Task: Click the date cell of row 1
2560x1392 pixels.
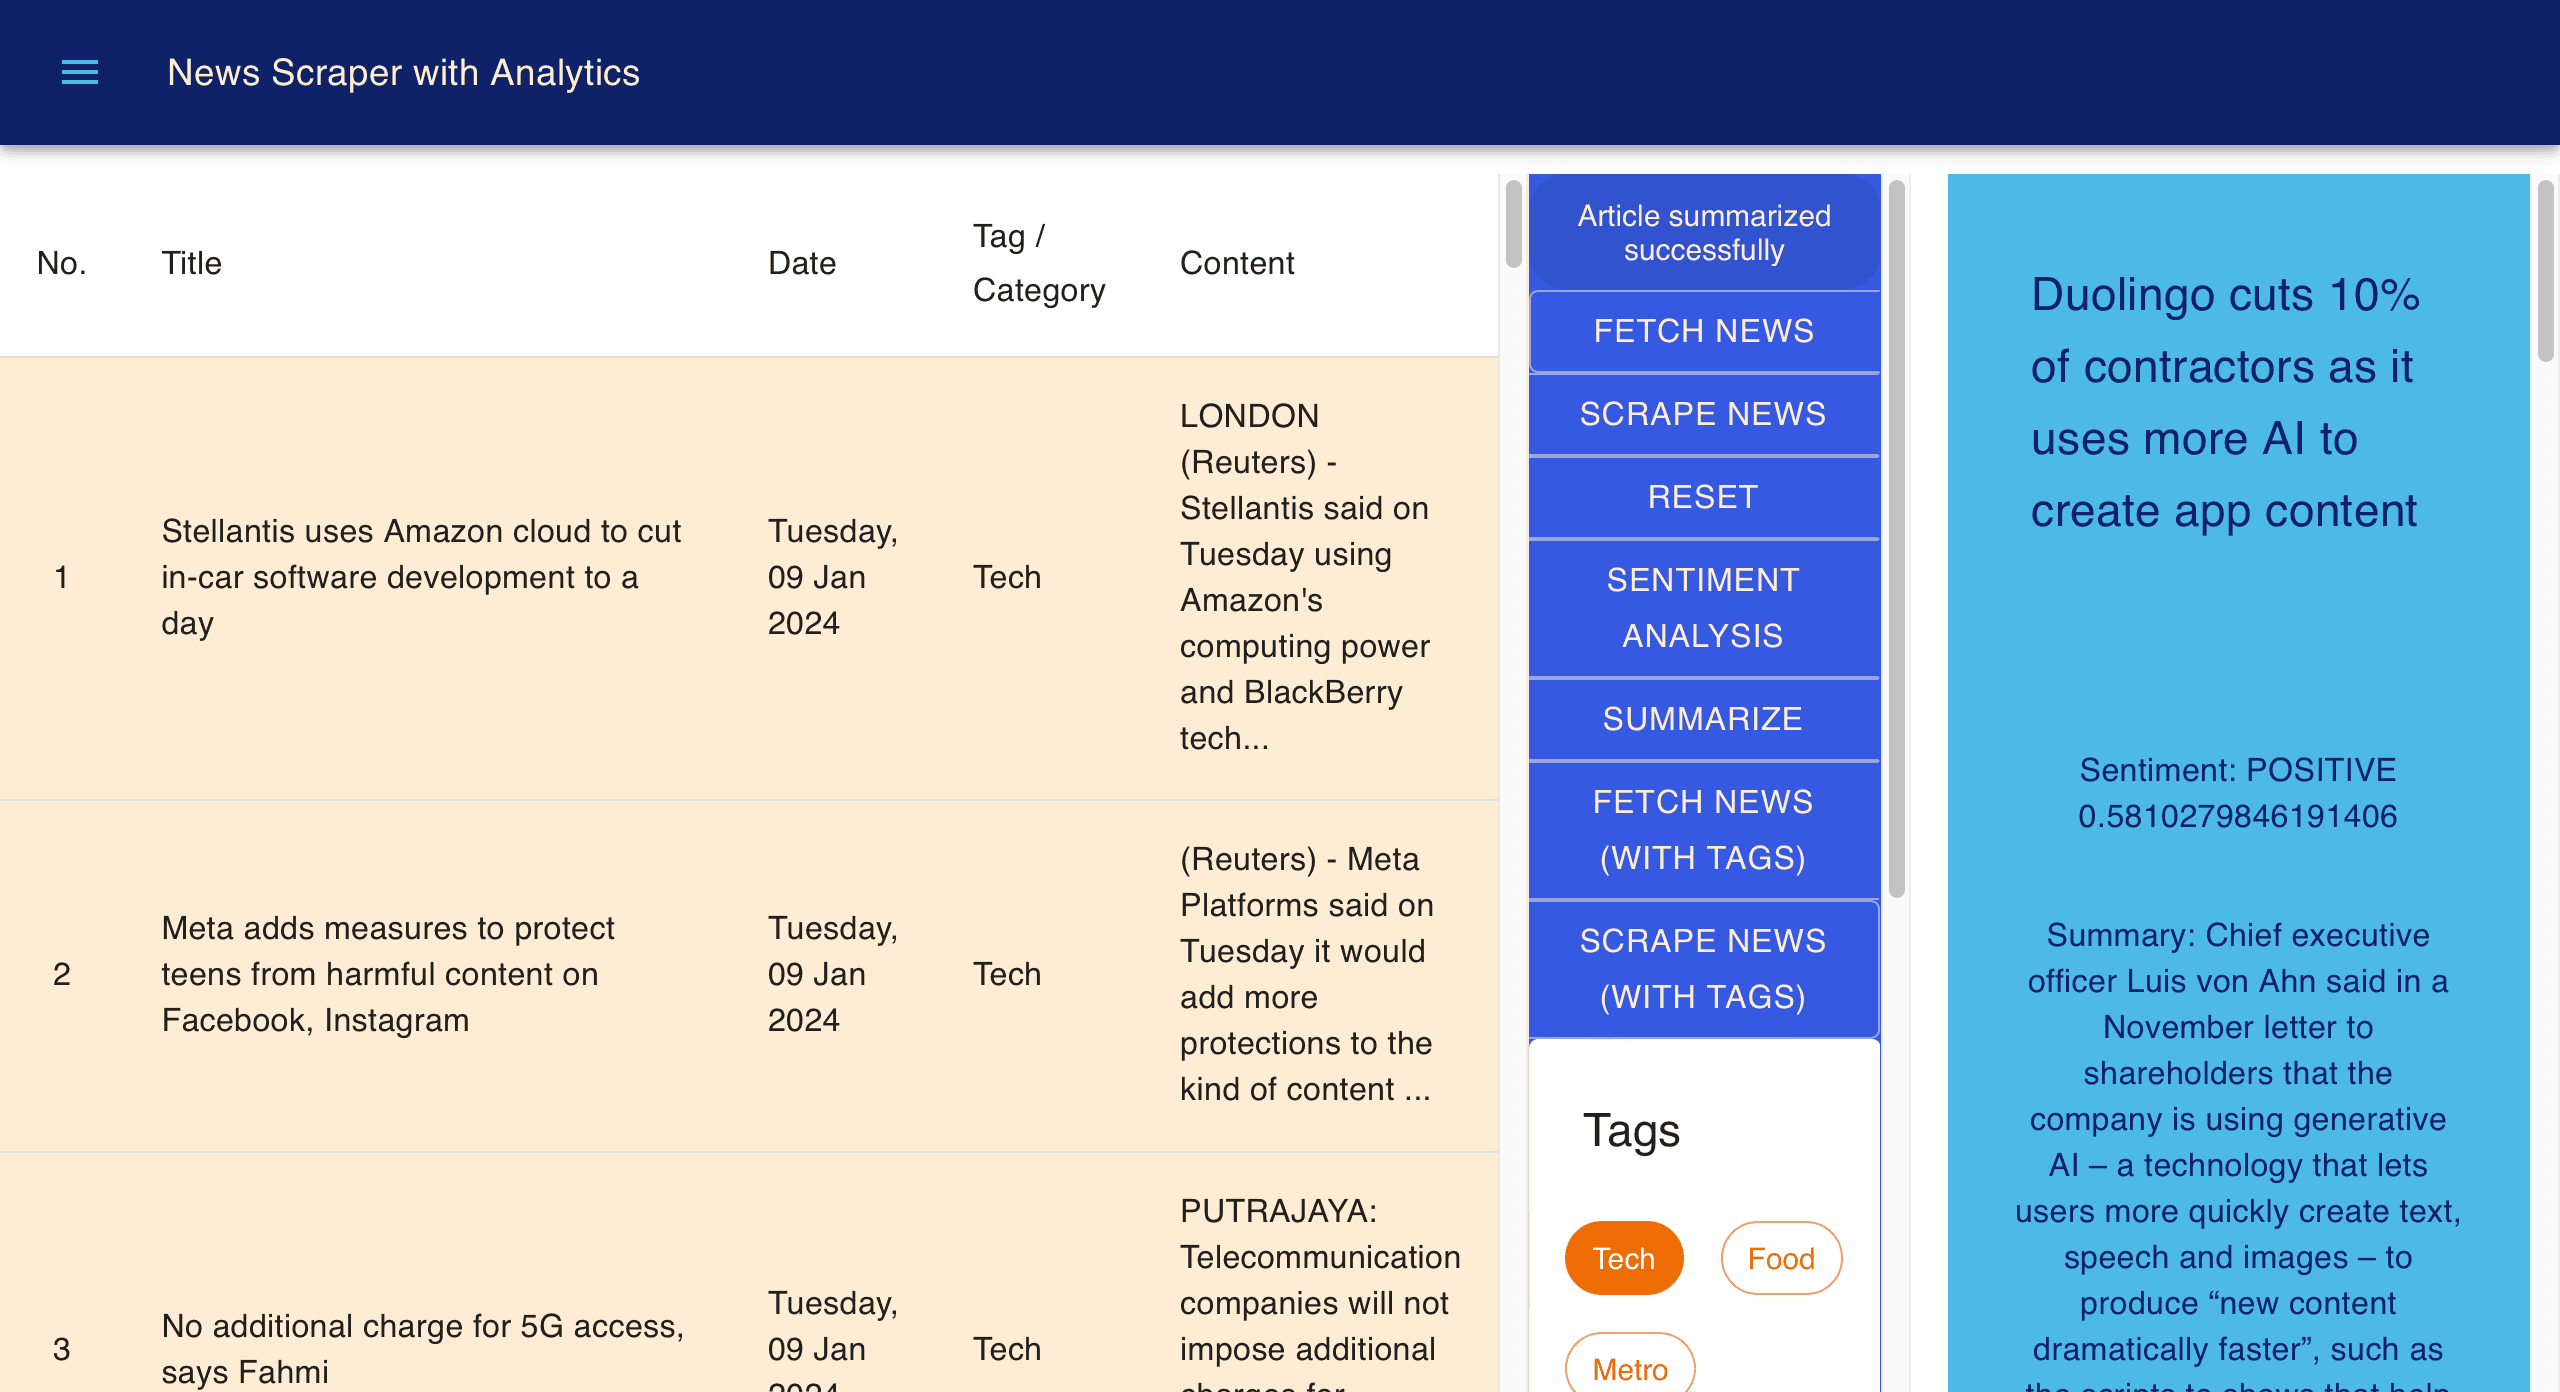Action: [x=833, y=577]
